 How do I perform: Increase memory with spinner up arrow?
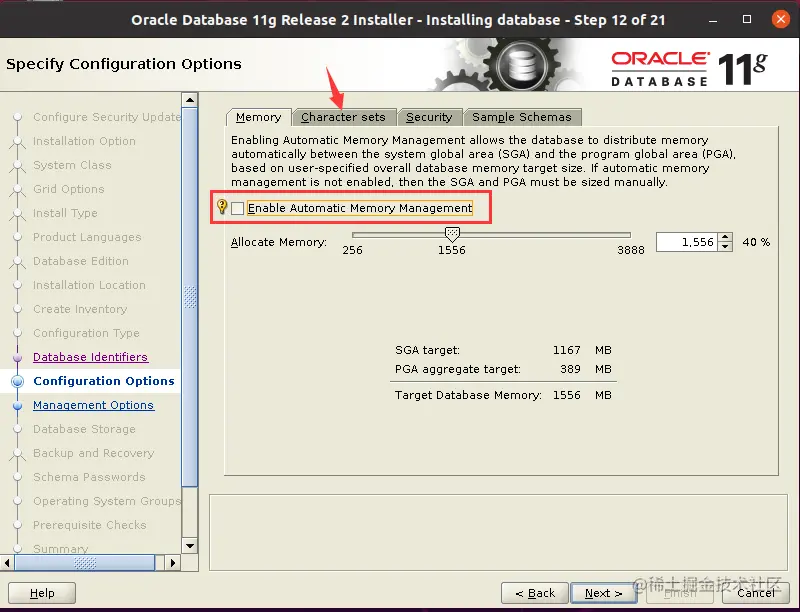[x=725, y=237]
